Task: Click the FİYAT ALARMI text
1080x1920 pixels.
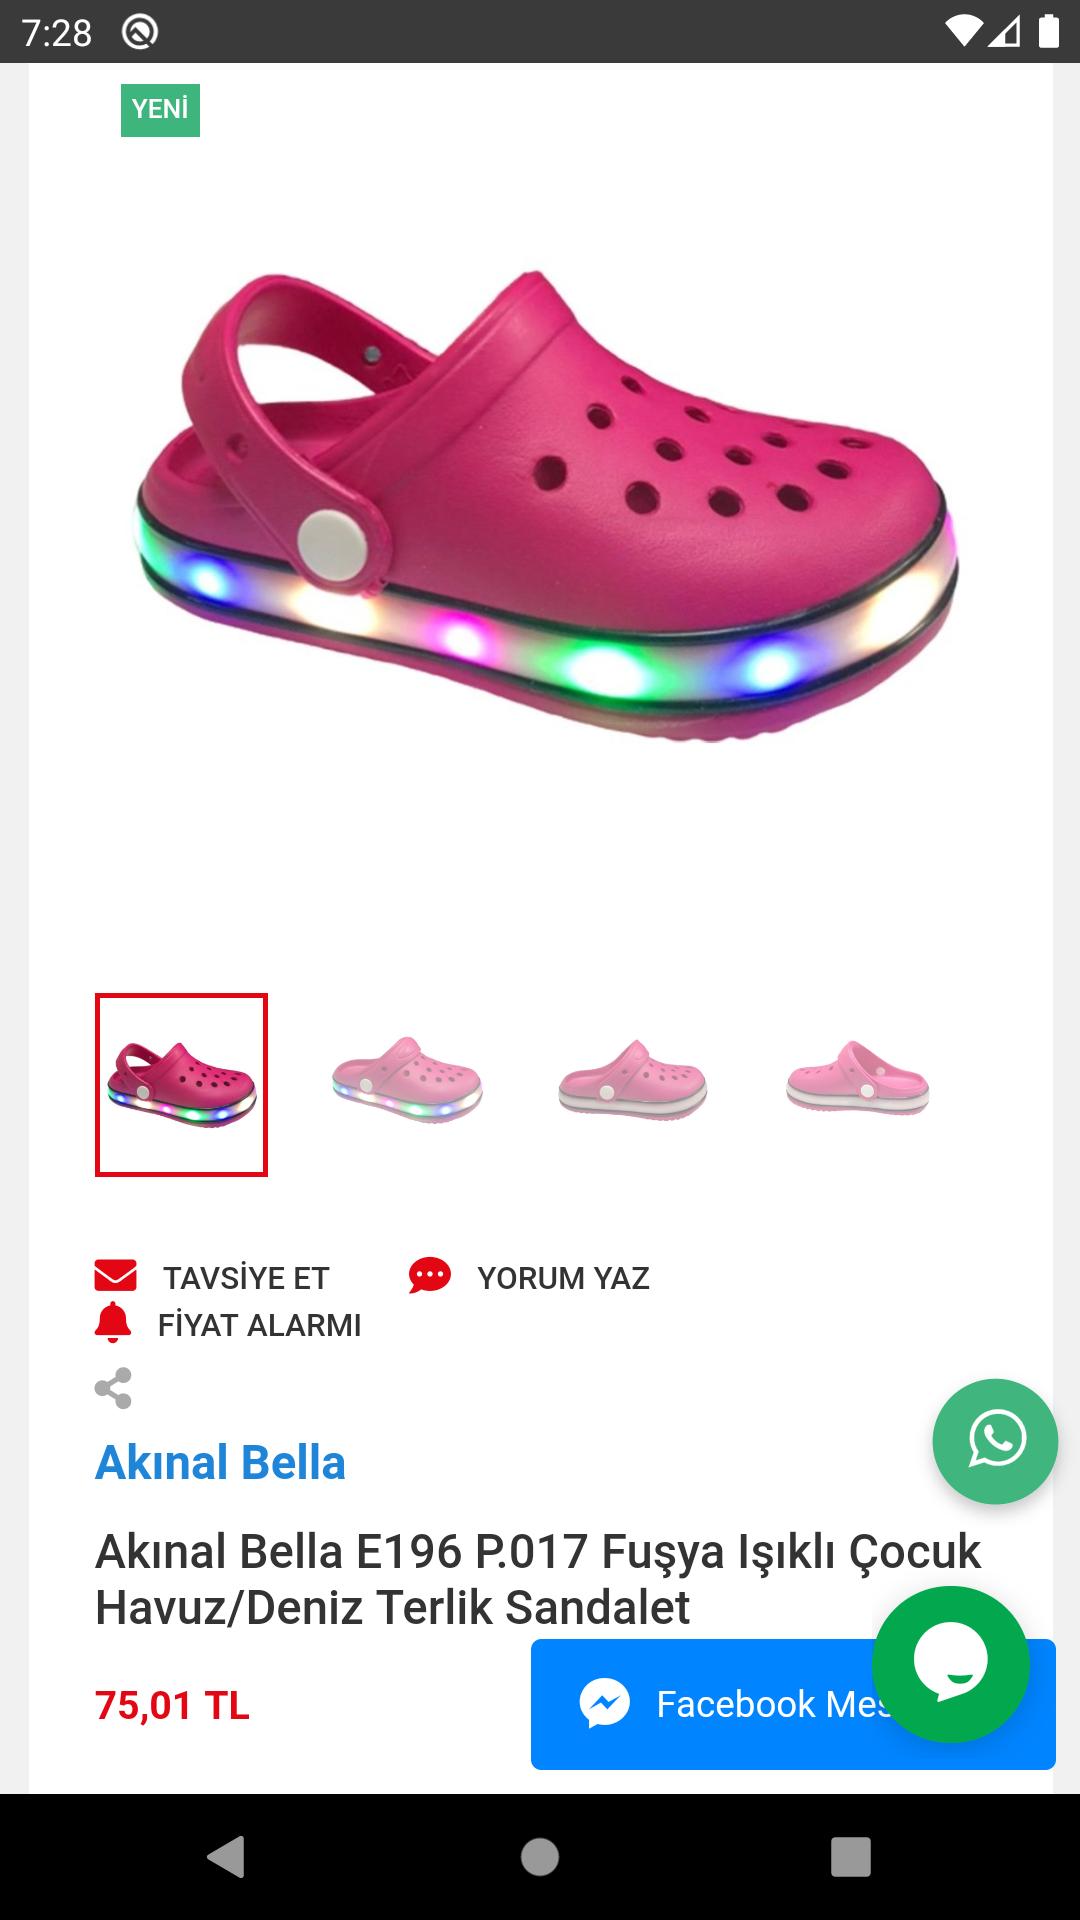Action: tap(259, 1325)
